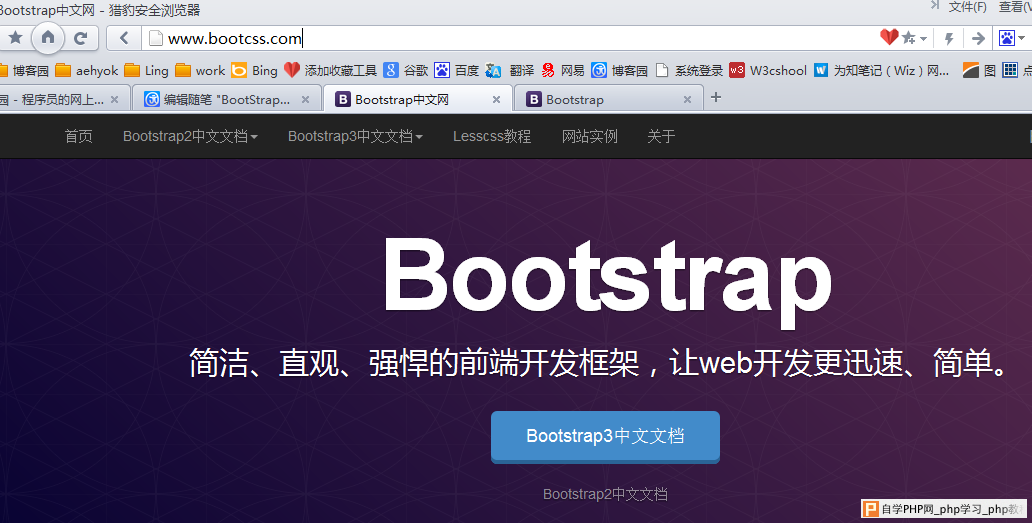Open the Ling bookmark folder
This screenshot has height=523, width=1032.
[x=147, y=70]
